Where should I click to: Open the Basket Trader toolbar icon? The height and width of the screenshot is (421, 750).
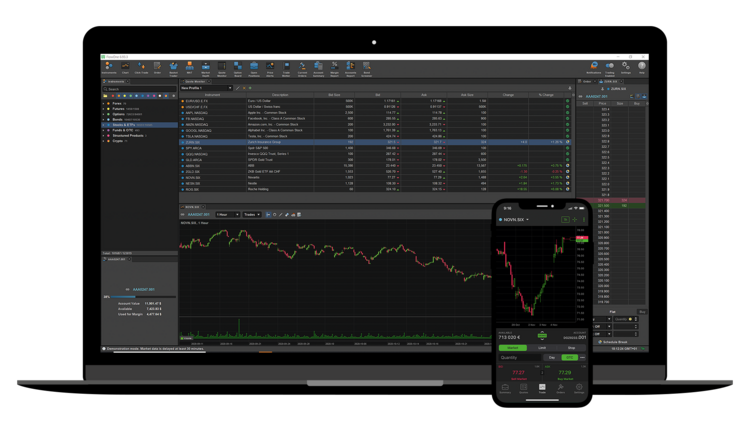tap(173, 68)
